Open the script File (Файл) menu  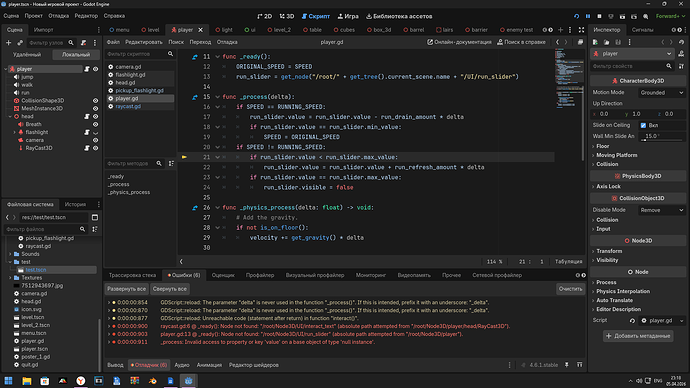tap(113, 42)
